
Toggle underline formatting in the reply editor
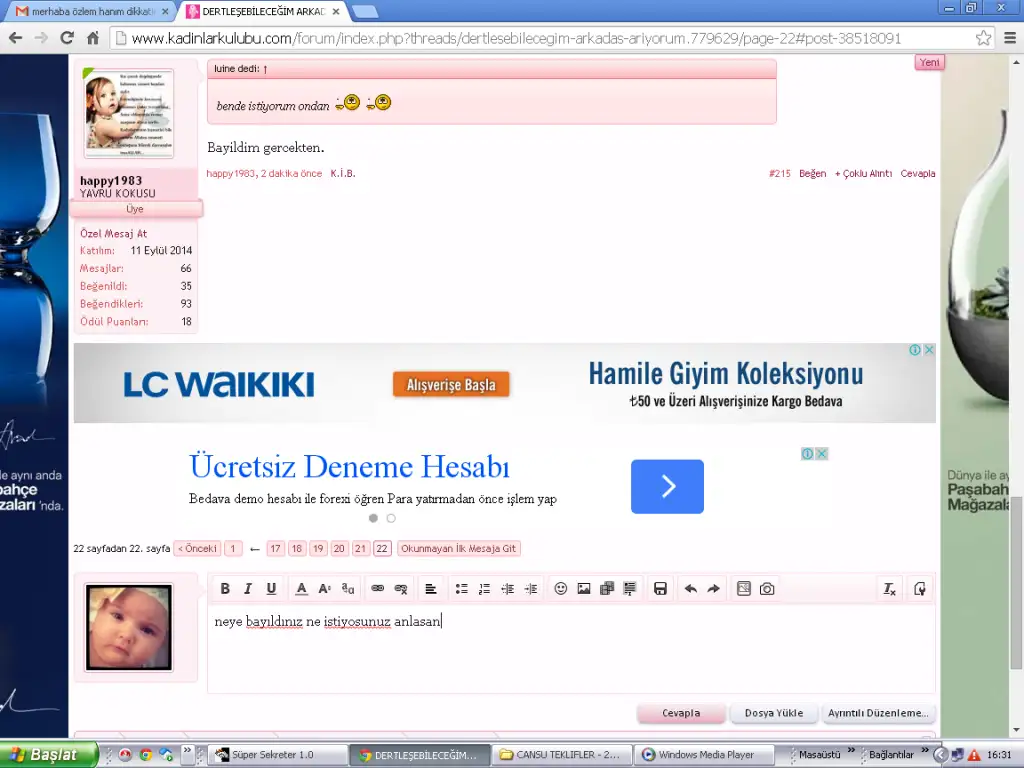coord(271,589)
